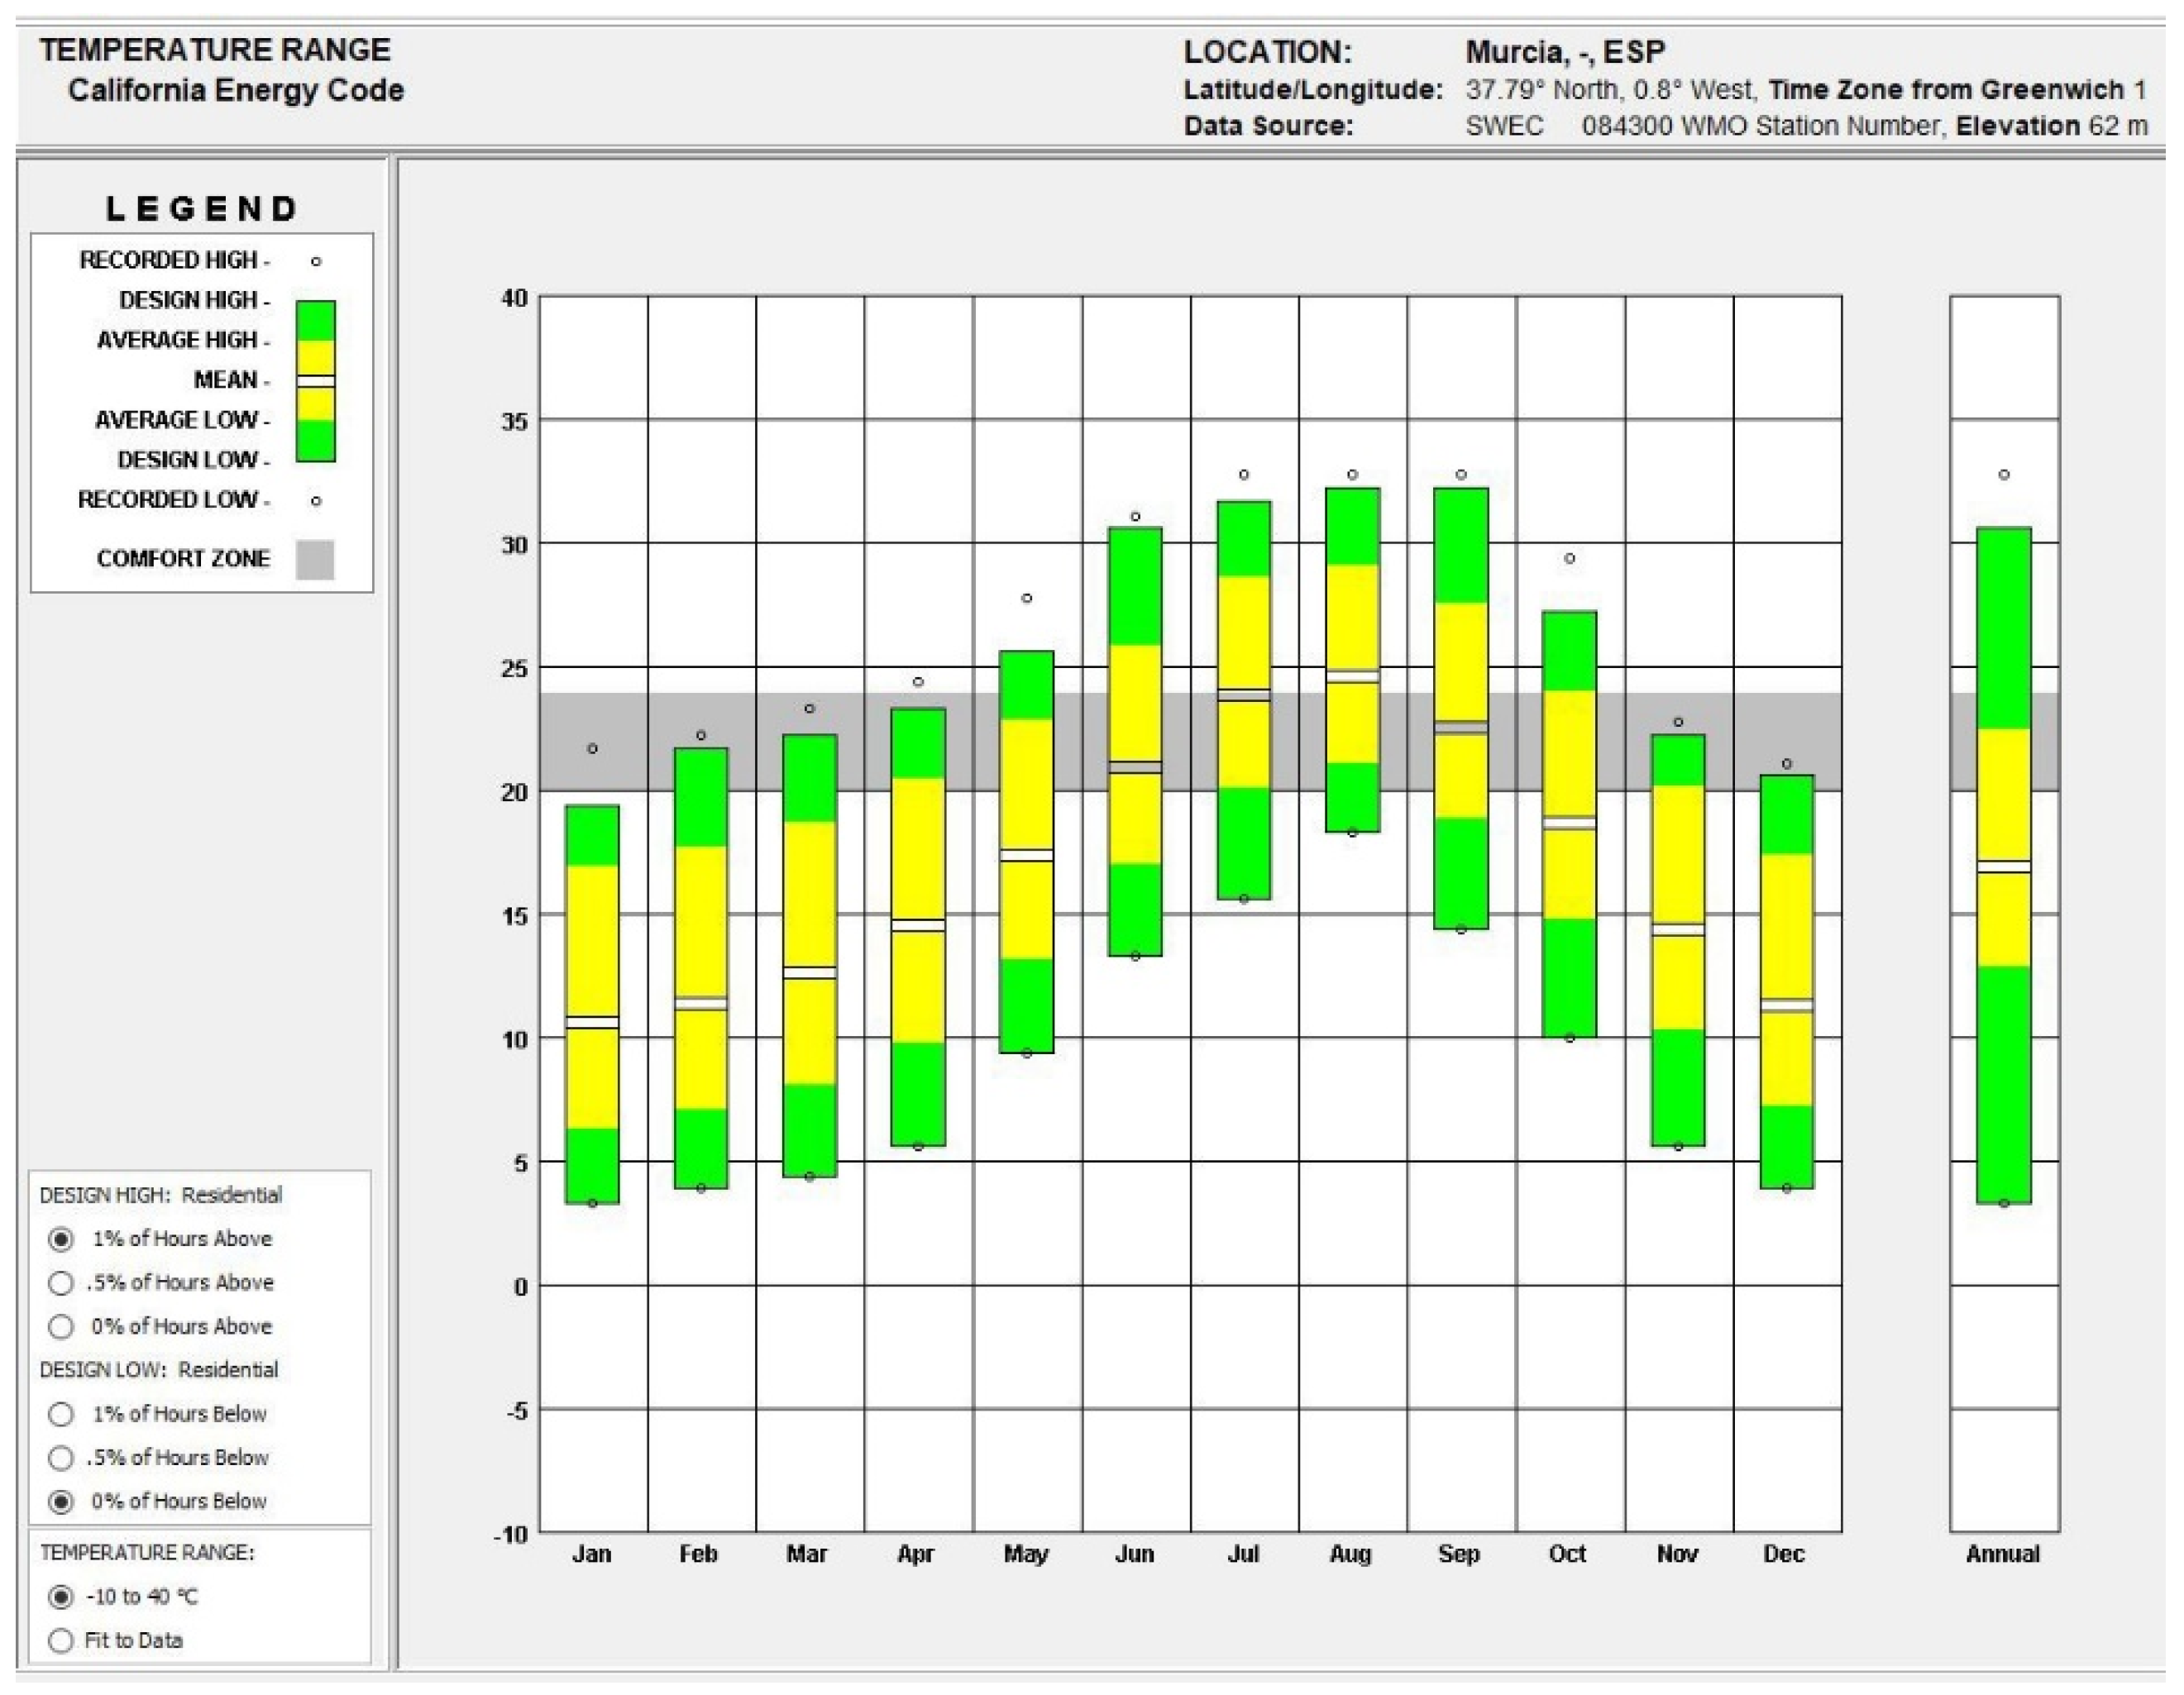
Task: Select 1% of Hours Below option
Action: [61, 1414]
